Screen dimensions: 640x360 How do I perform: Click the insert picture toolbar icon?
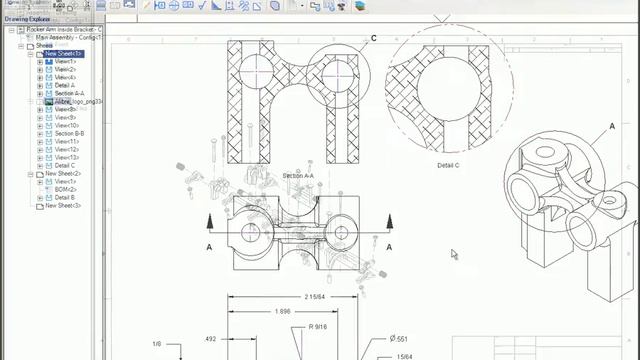point(129,4)
